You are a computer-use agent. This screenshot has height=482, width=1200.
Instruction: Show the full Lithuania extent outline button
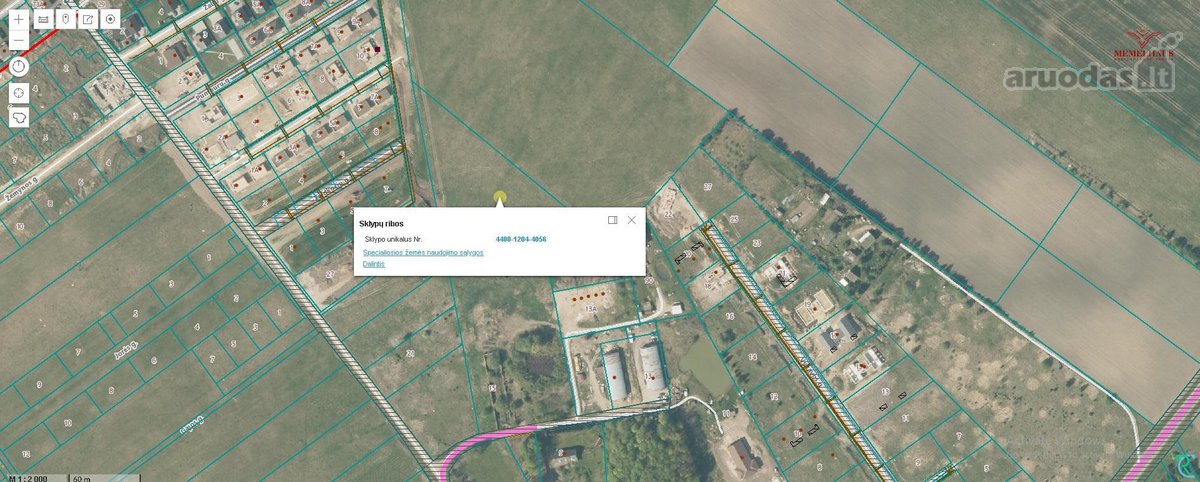19,117
